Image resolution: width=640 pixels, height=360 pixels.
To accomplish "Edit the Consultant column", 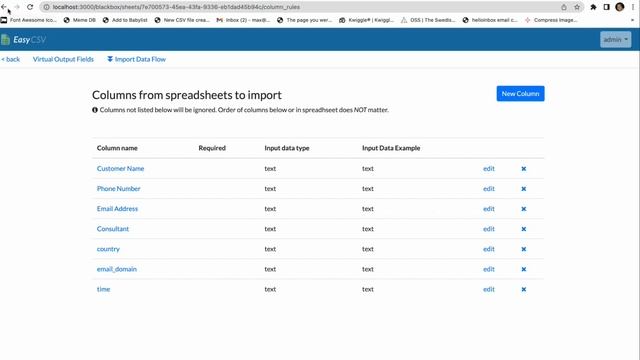I will point(489,229).
